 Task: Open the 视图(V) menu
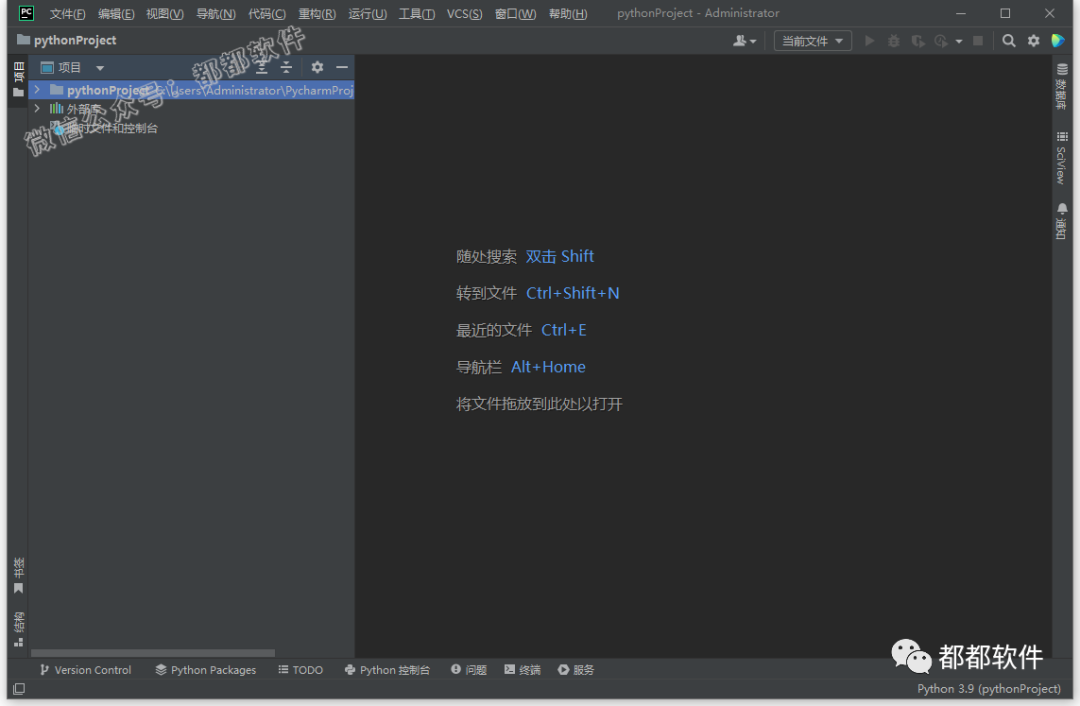(x=165, y=14)
